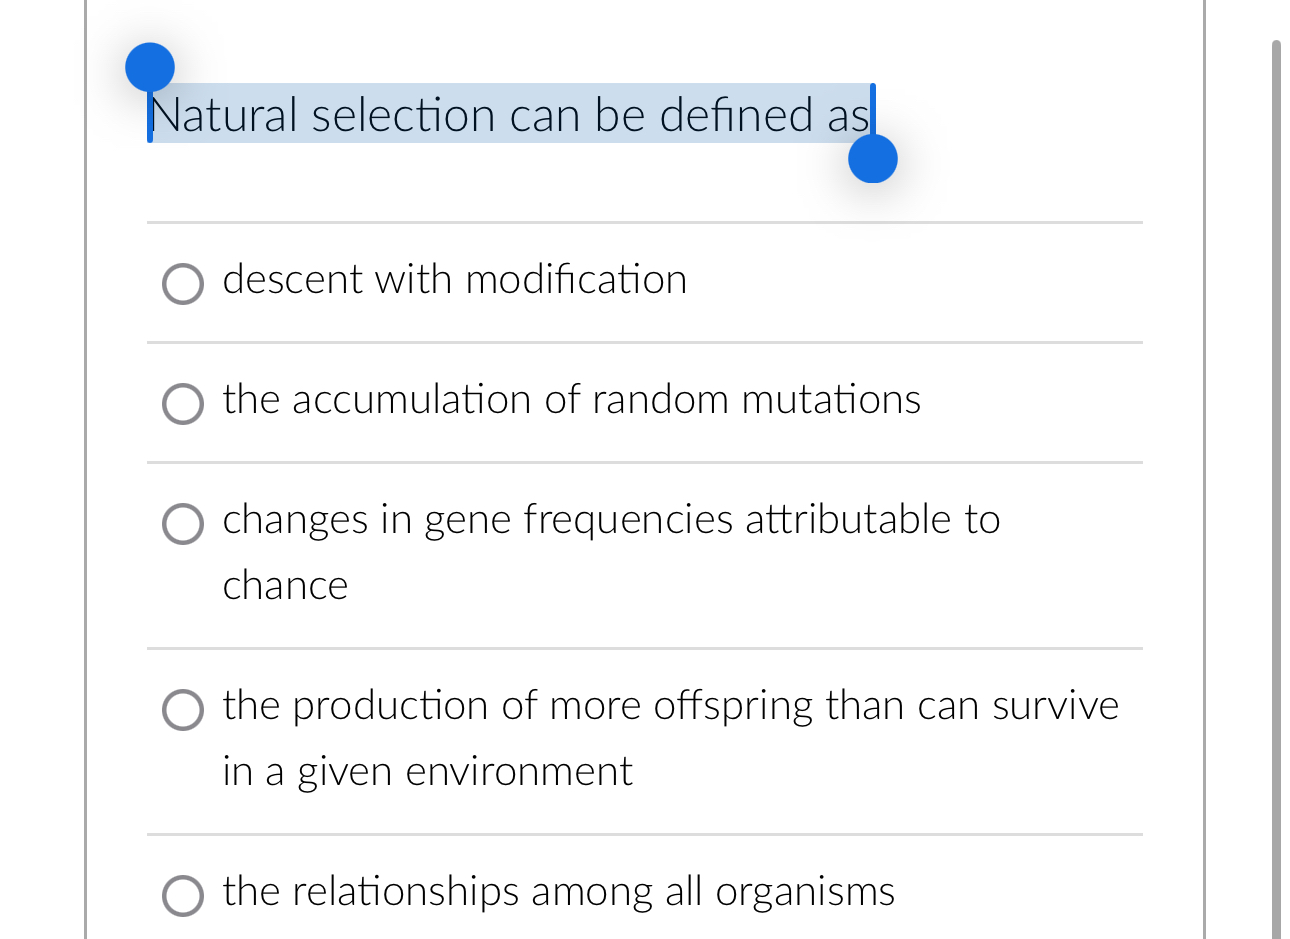Click 'in a given environment' text line
Viewport: 1290px width, 939px height.
pyautogui.click(x=427, y=772)
